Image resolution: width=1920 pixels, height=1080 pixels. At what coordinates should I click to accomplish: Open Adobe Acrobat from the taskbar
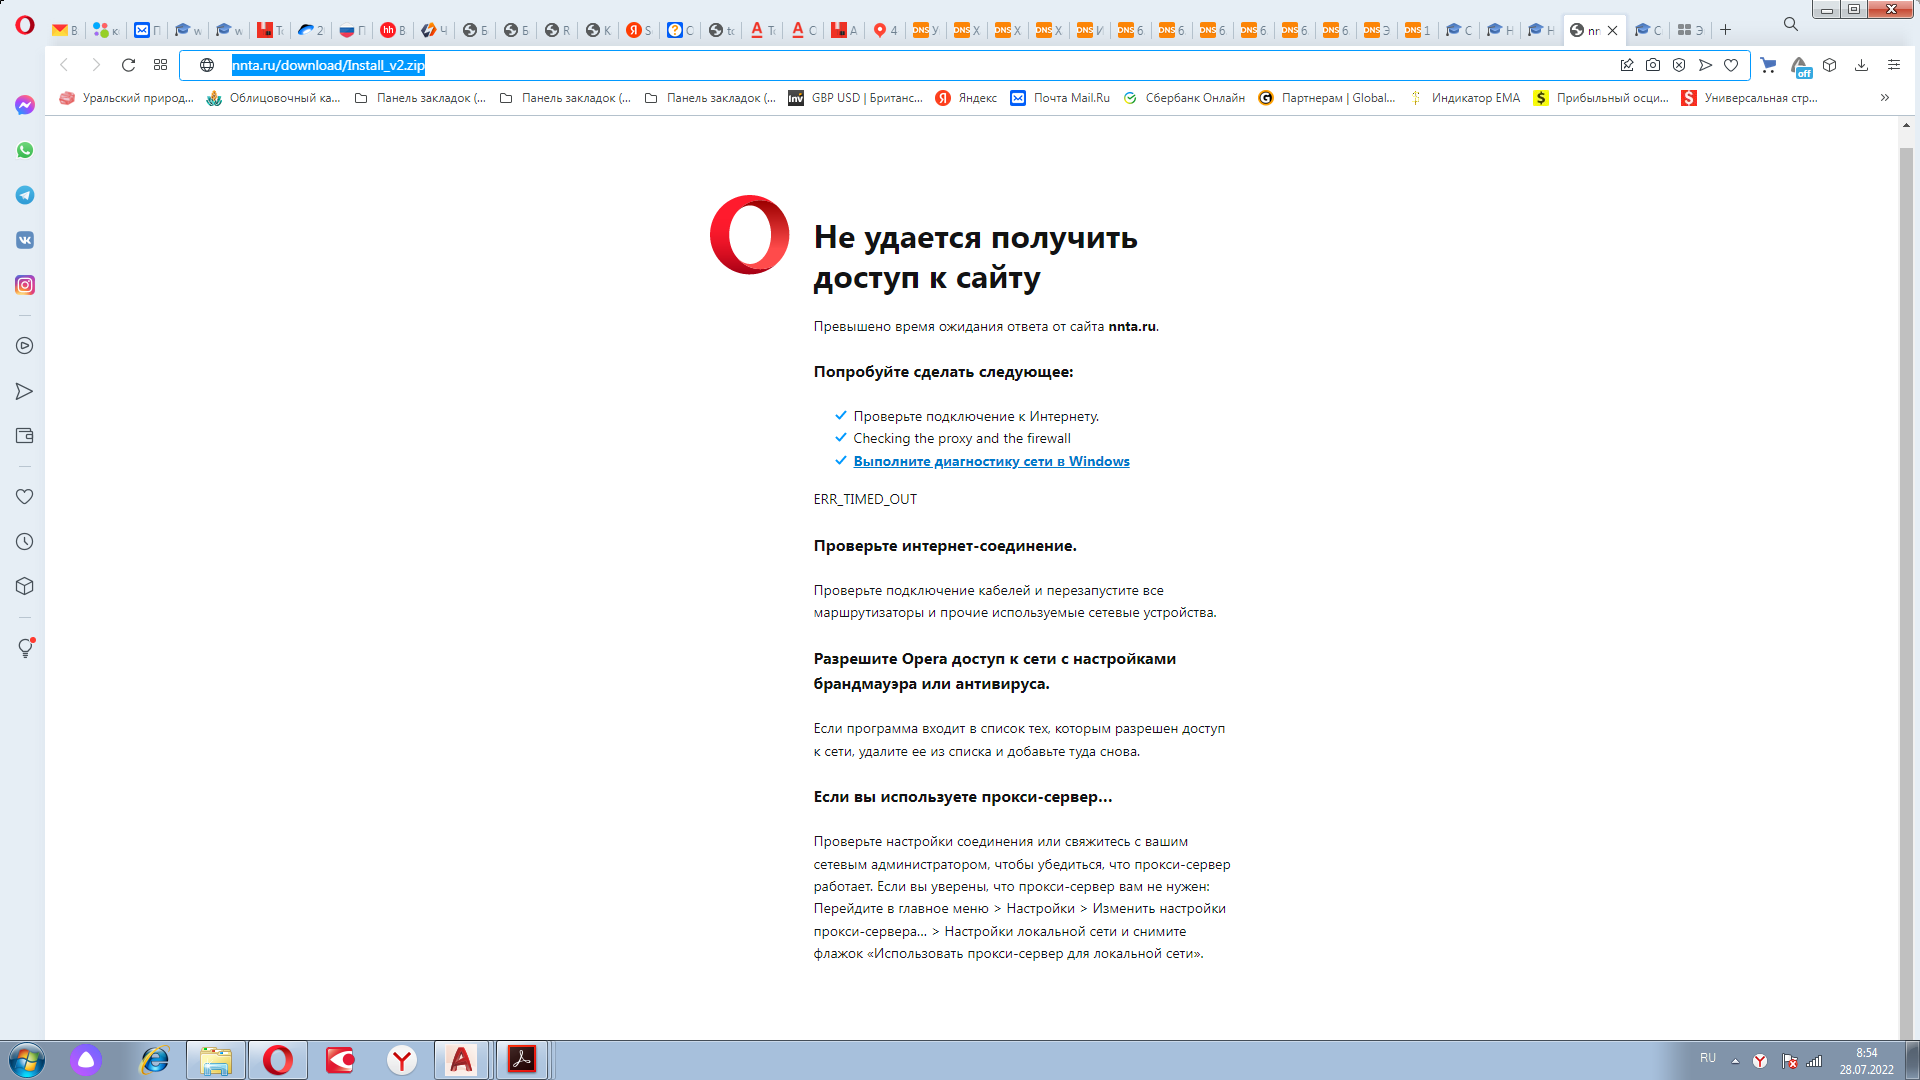coord(522,1060)
